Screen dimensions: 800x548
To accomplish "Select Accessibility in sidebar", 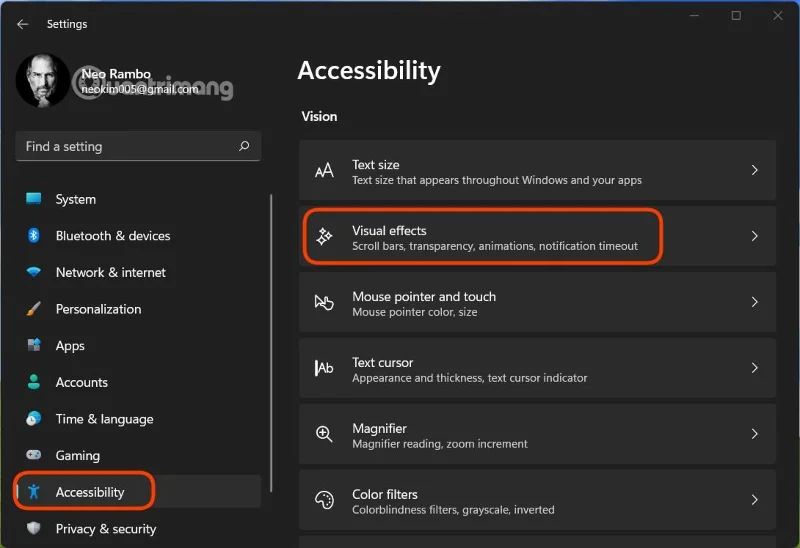I will [138, 491].
